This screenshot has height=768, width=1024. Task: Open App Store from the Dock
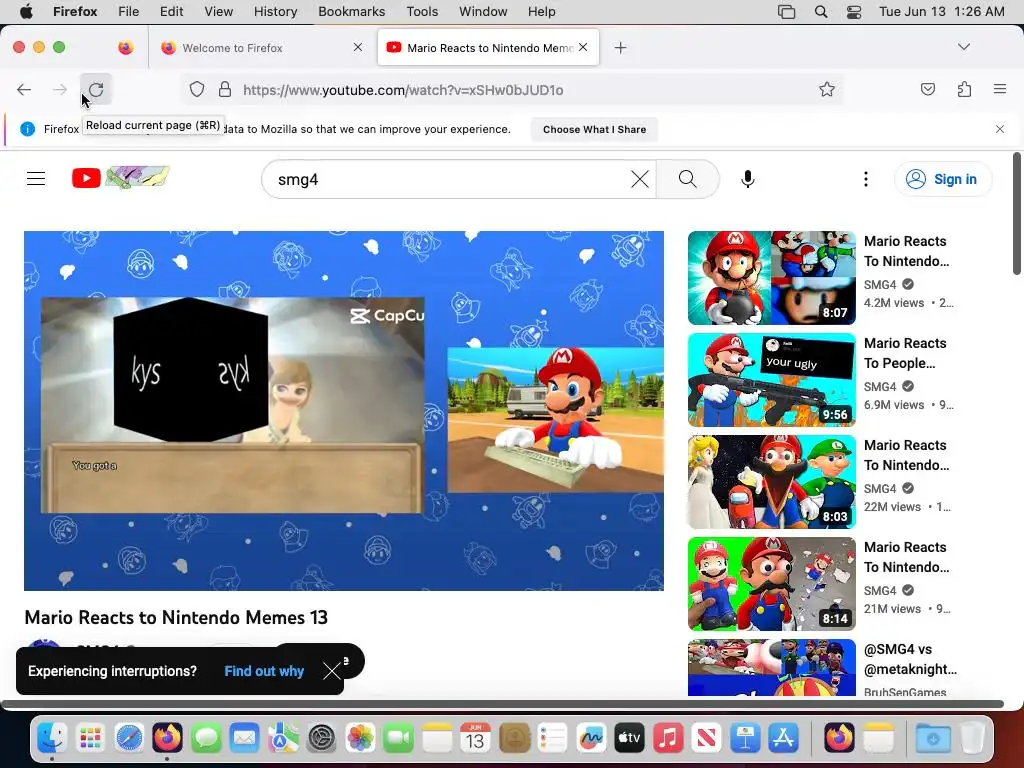tap(784, 738)
